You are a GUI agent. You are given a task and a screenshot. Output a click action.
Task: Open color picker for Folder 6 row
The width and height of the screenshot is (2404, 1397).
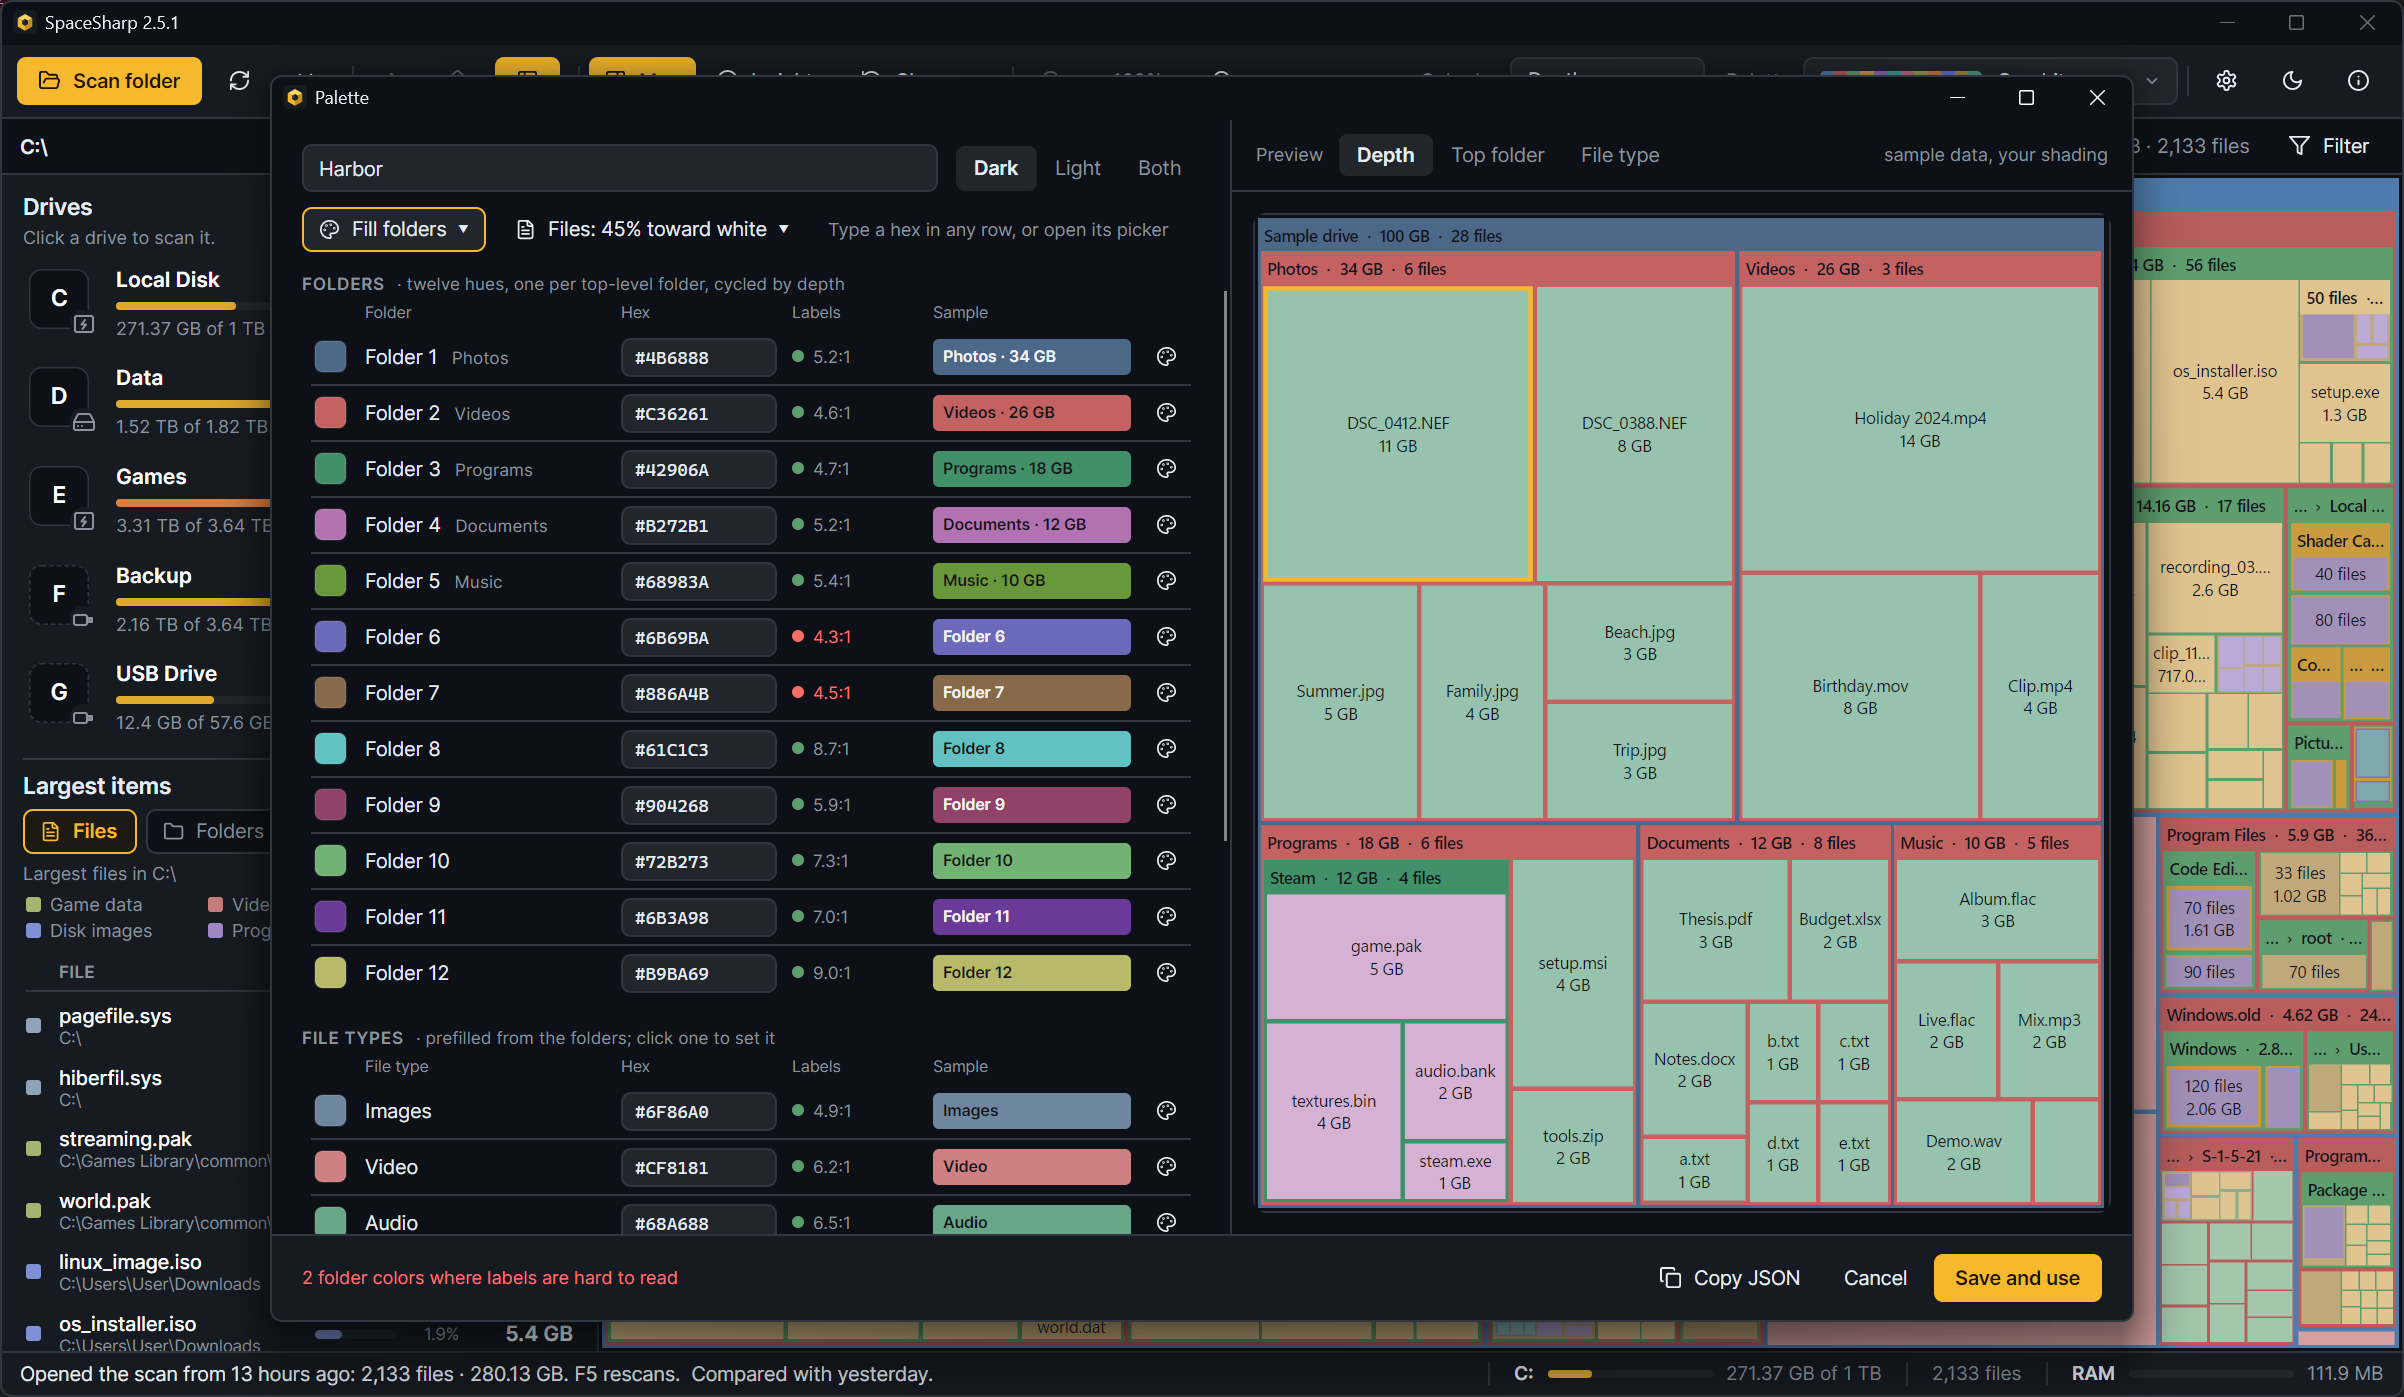tap(1166, 637)
